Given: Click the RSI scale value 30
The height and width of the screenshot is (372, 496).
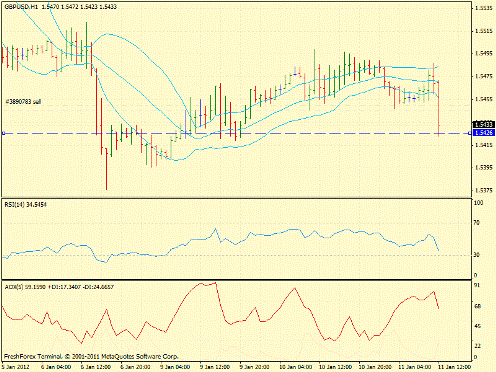Looking at the screenshot, I should point(477,255).
